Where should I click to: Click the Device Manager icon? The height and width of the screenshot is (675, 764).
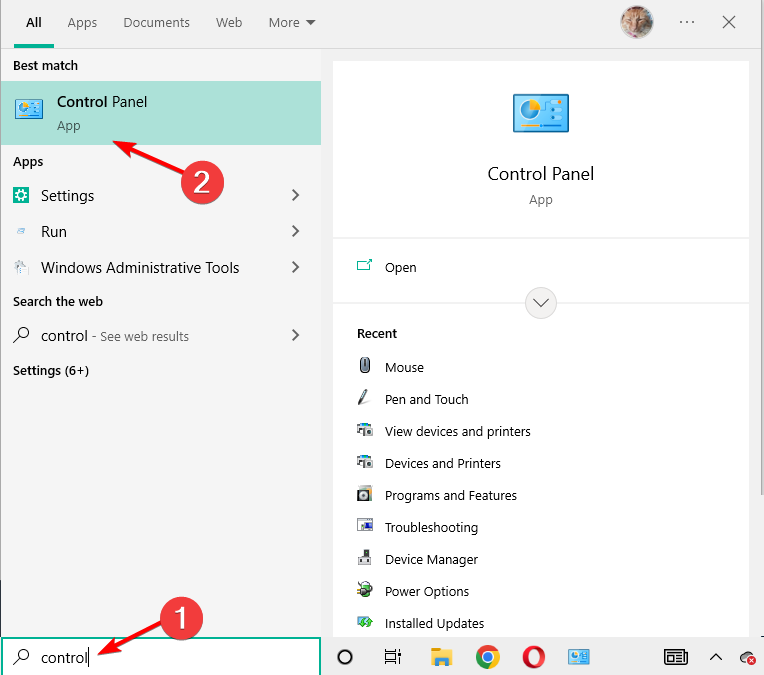click(364, 557)
